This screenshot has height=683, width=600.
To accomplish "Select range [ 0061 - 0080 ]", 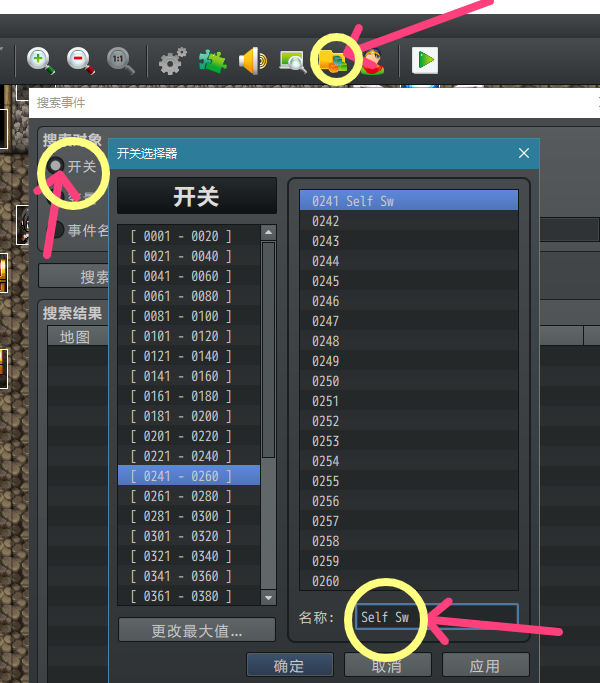I will tap(189, 296).
